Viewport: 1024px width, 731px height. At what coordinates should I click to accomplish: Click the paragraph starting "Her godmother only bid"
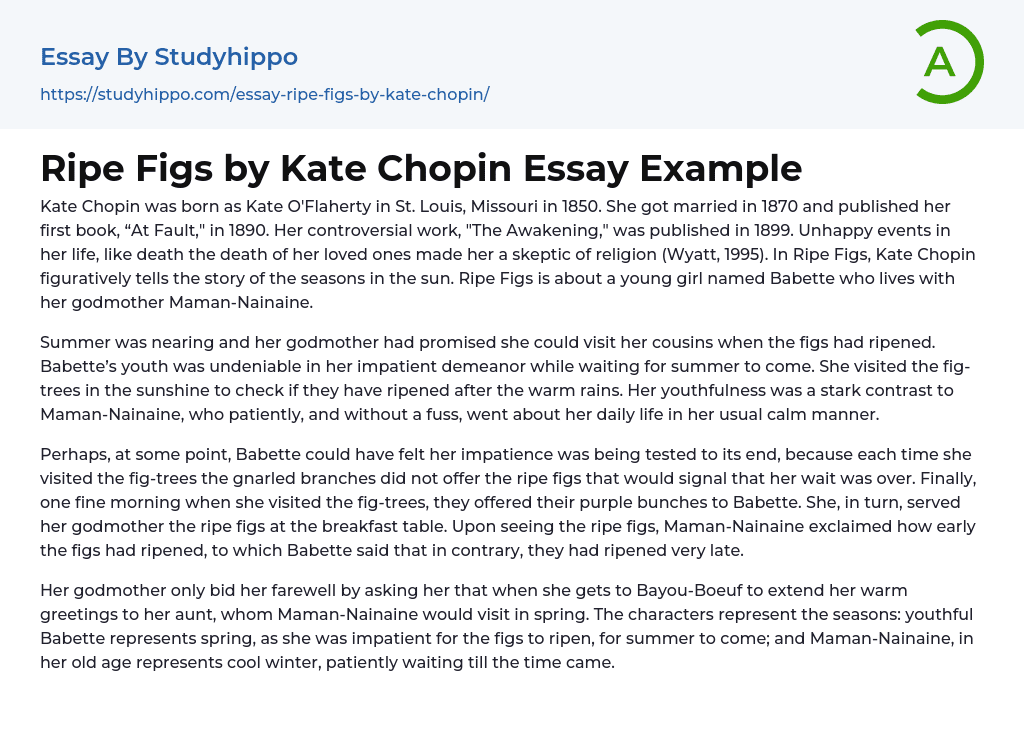508,626
